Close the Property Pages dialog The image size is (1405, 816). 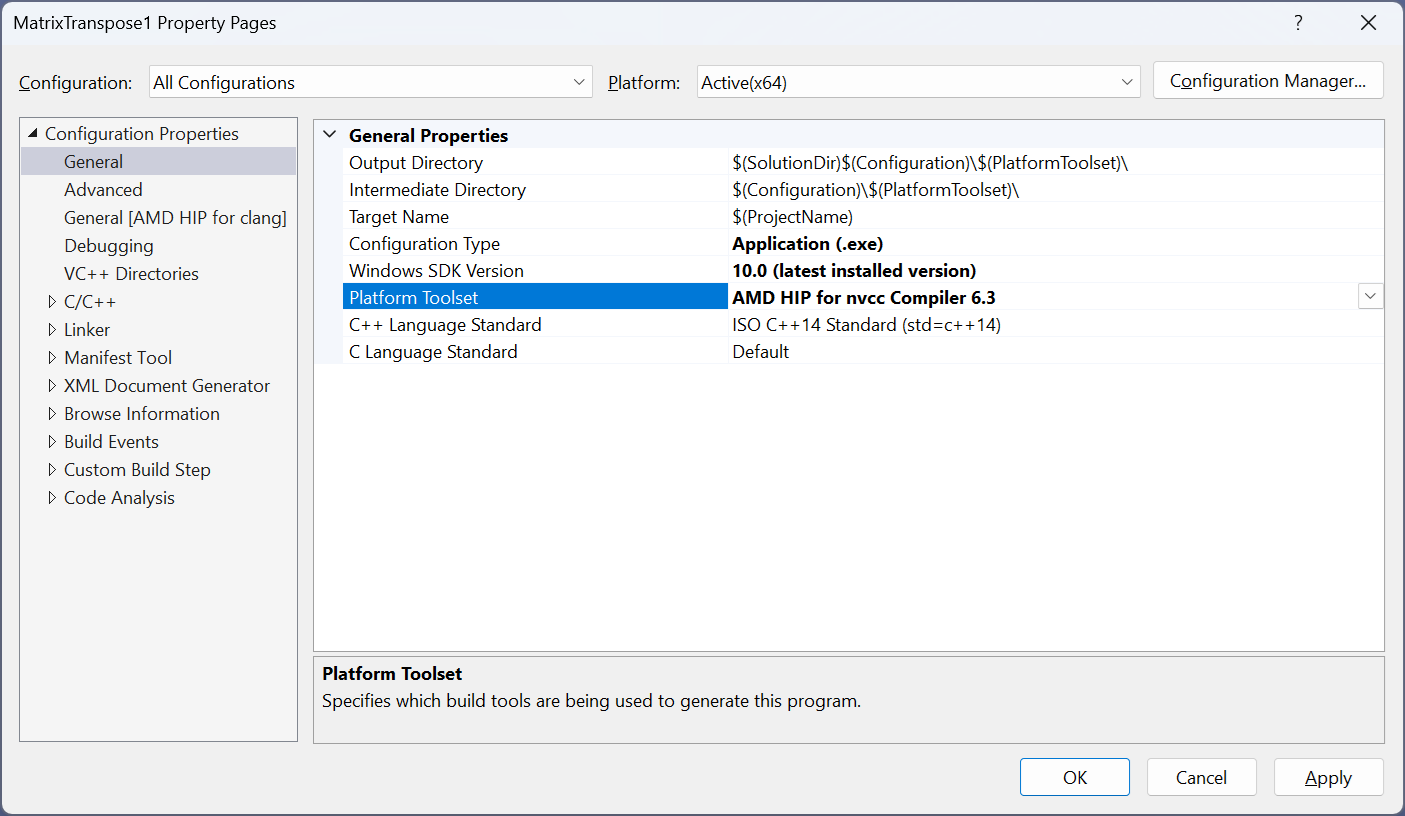[1369, 23]
